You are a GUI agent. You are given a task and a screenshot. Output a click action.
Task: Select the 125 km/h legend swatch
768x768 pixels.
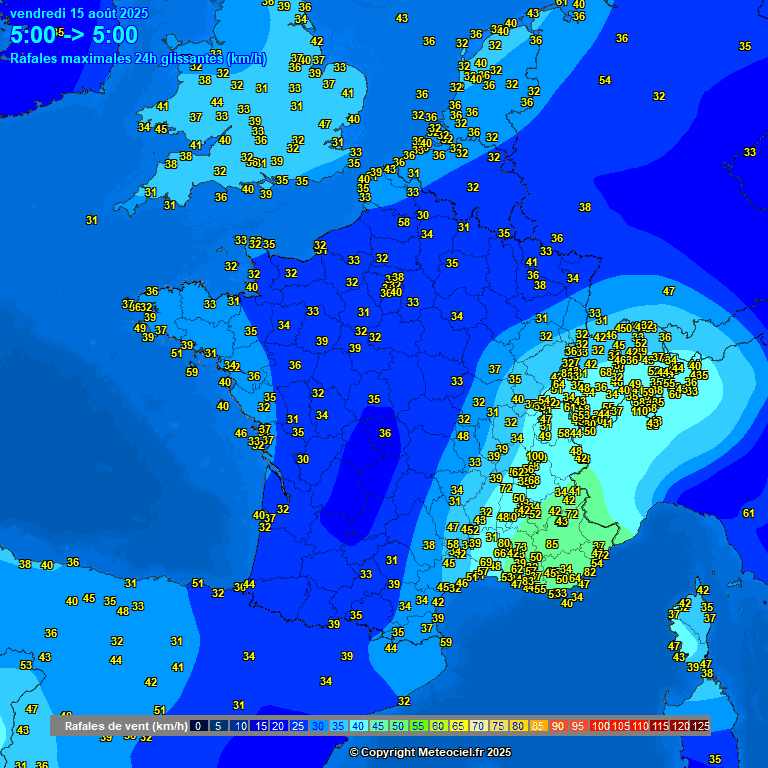(x=700, y=726)
